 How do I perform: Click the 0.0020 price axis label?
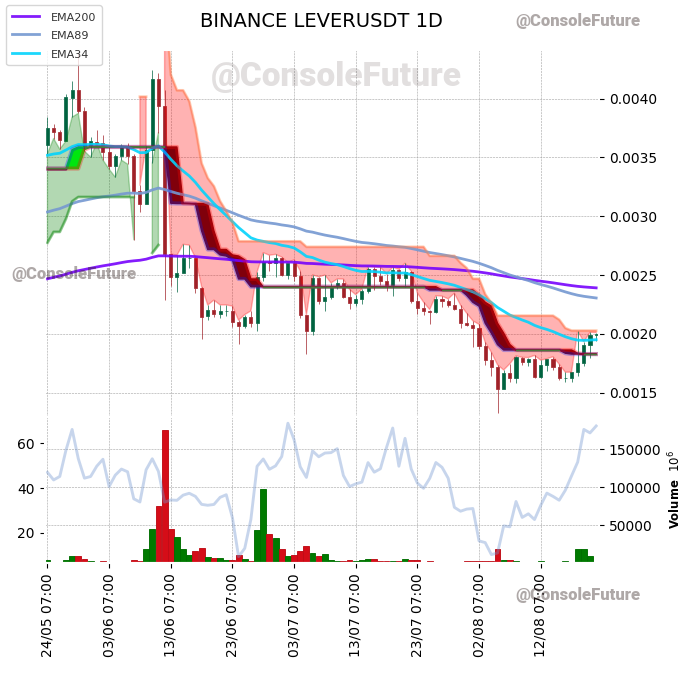click(x=633, y=334)
